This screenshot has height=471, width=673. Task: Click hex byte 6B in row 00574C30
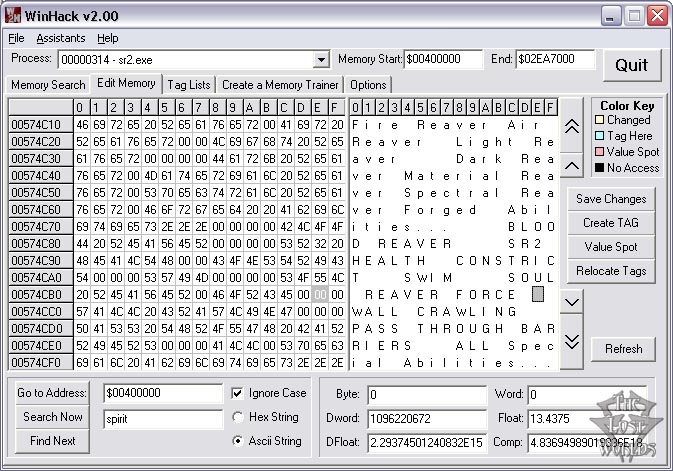pyautogui.click(x=269, y=159)
